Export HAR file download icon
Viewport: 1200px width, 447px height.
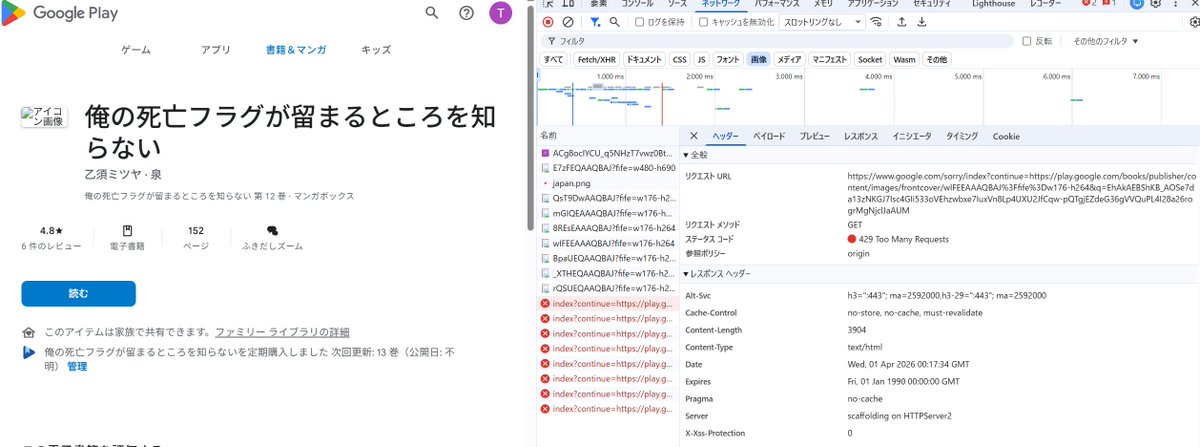(921, 21)
